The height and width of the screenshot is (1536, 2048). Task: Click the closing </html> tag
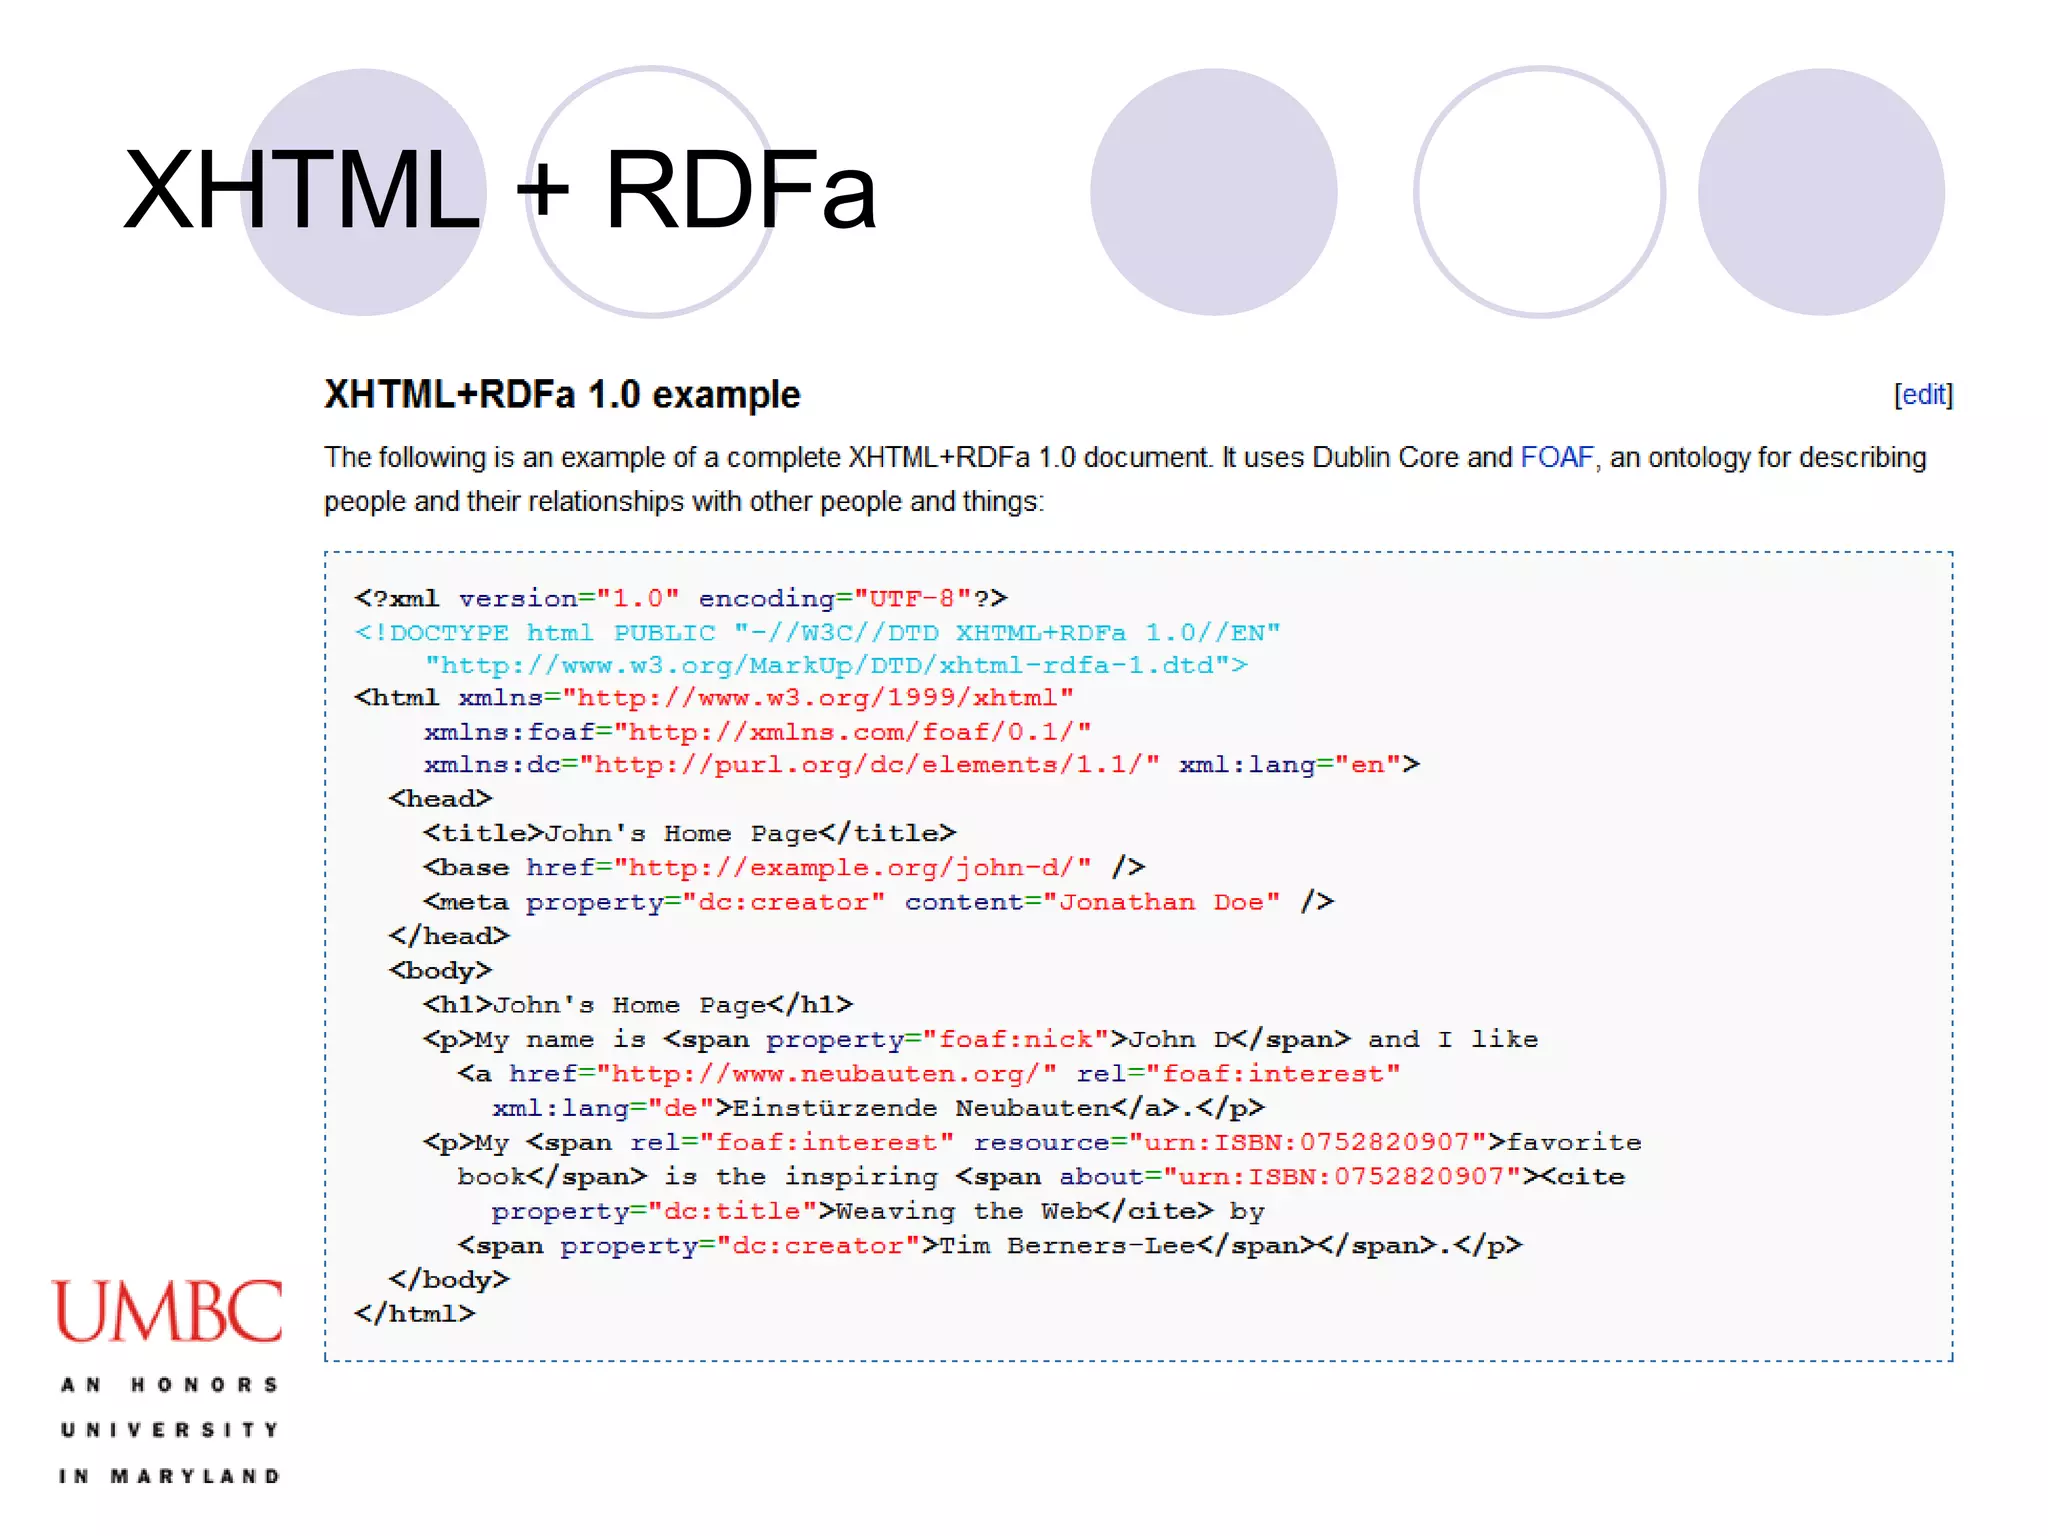(x=414, y=1314)
